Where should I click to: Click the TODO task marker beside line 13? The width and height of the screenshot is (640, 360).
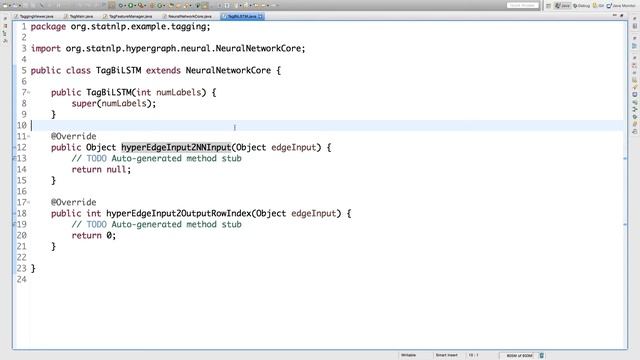pos(14,159)
